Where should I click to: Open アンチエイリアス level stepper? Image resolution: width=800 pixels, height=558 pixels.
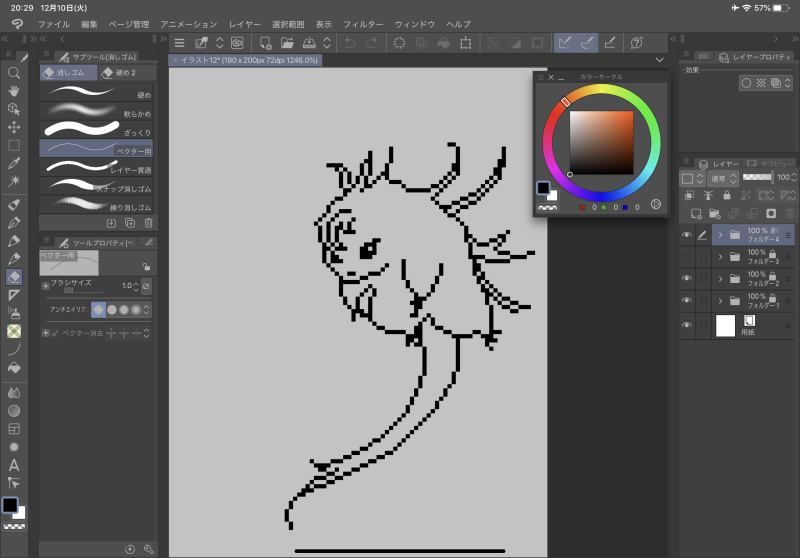point(146,310)
